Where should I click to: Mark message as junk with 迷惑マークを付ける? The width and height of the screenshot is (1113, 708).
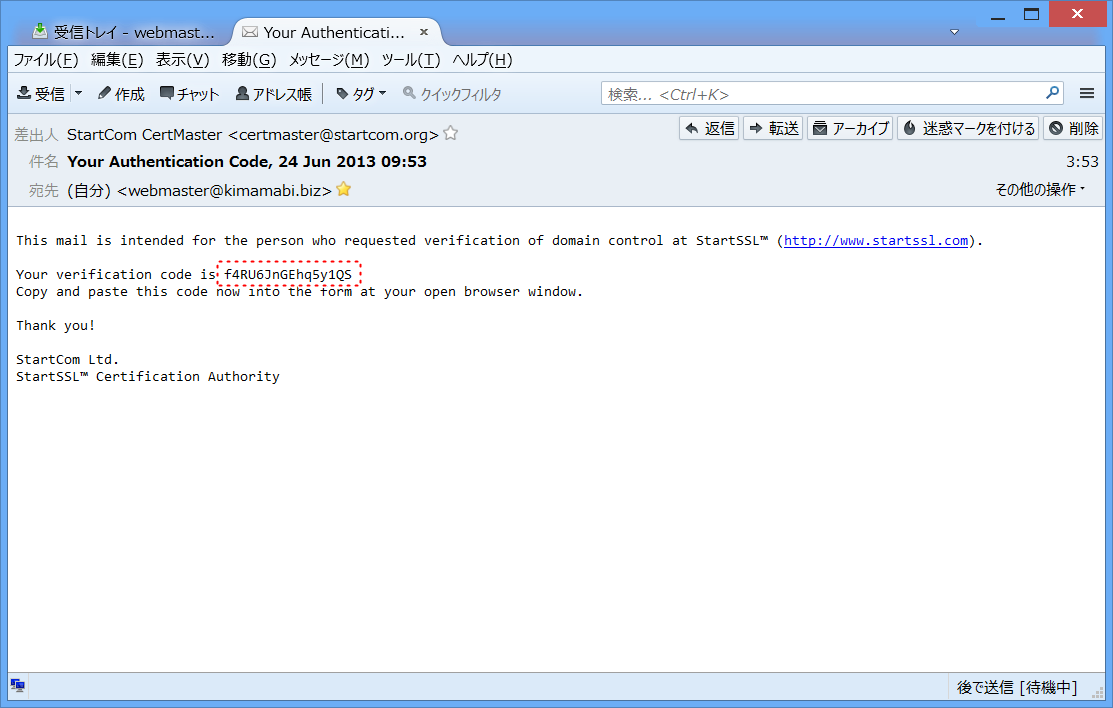(967, 128)
